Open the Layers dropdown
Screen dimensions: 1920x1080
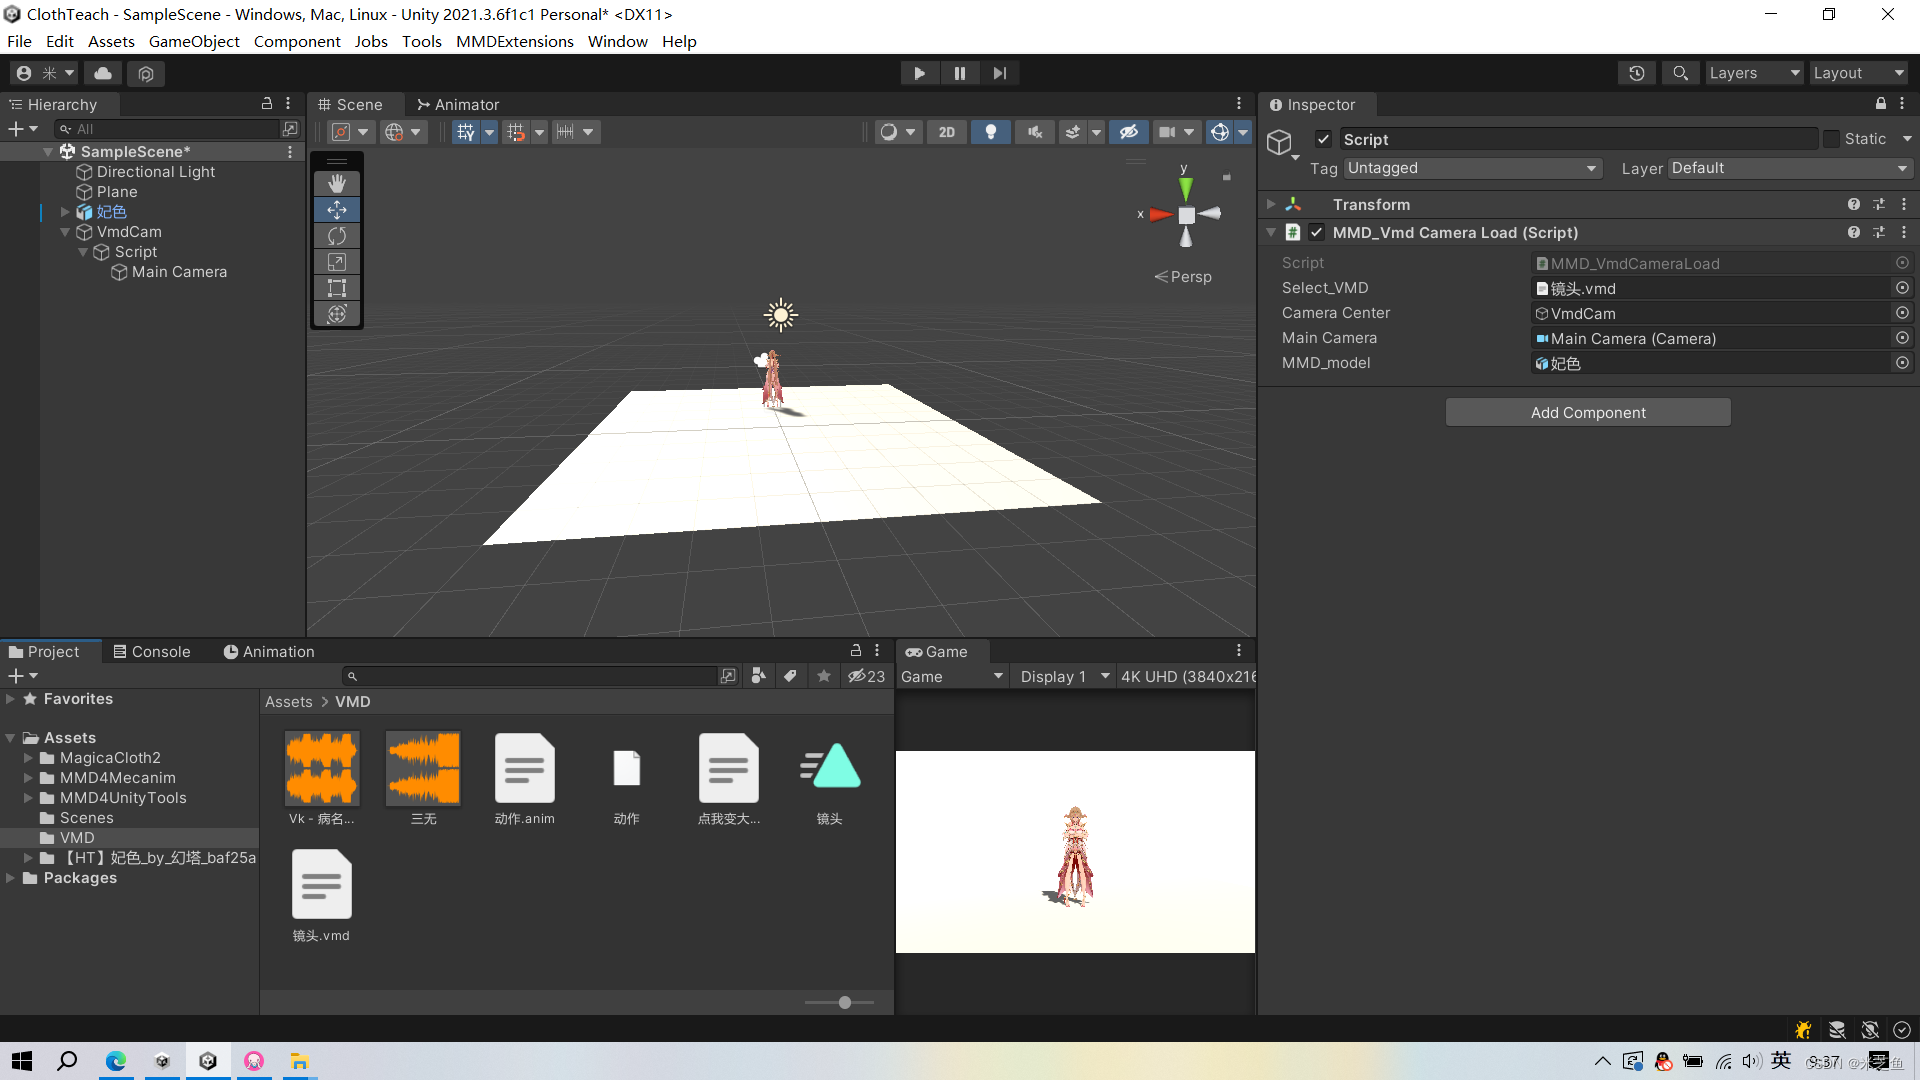pos(1753,73)
